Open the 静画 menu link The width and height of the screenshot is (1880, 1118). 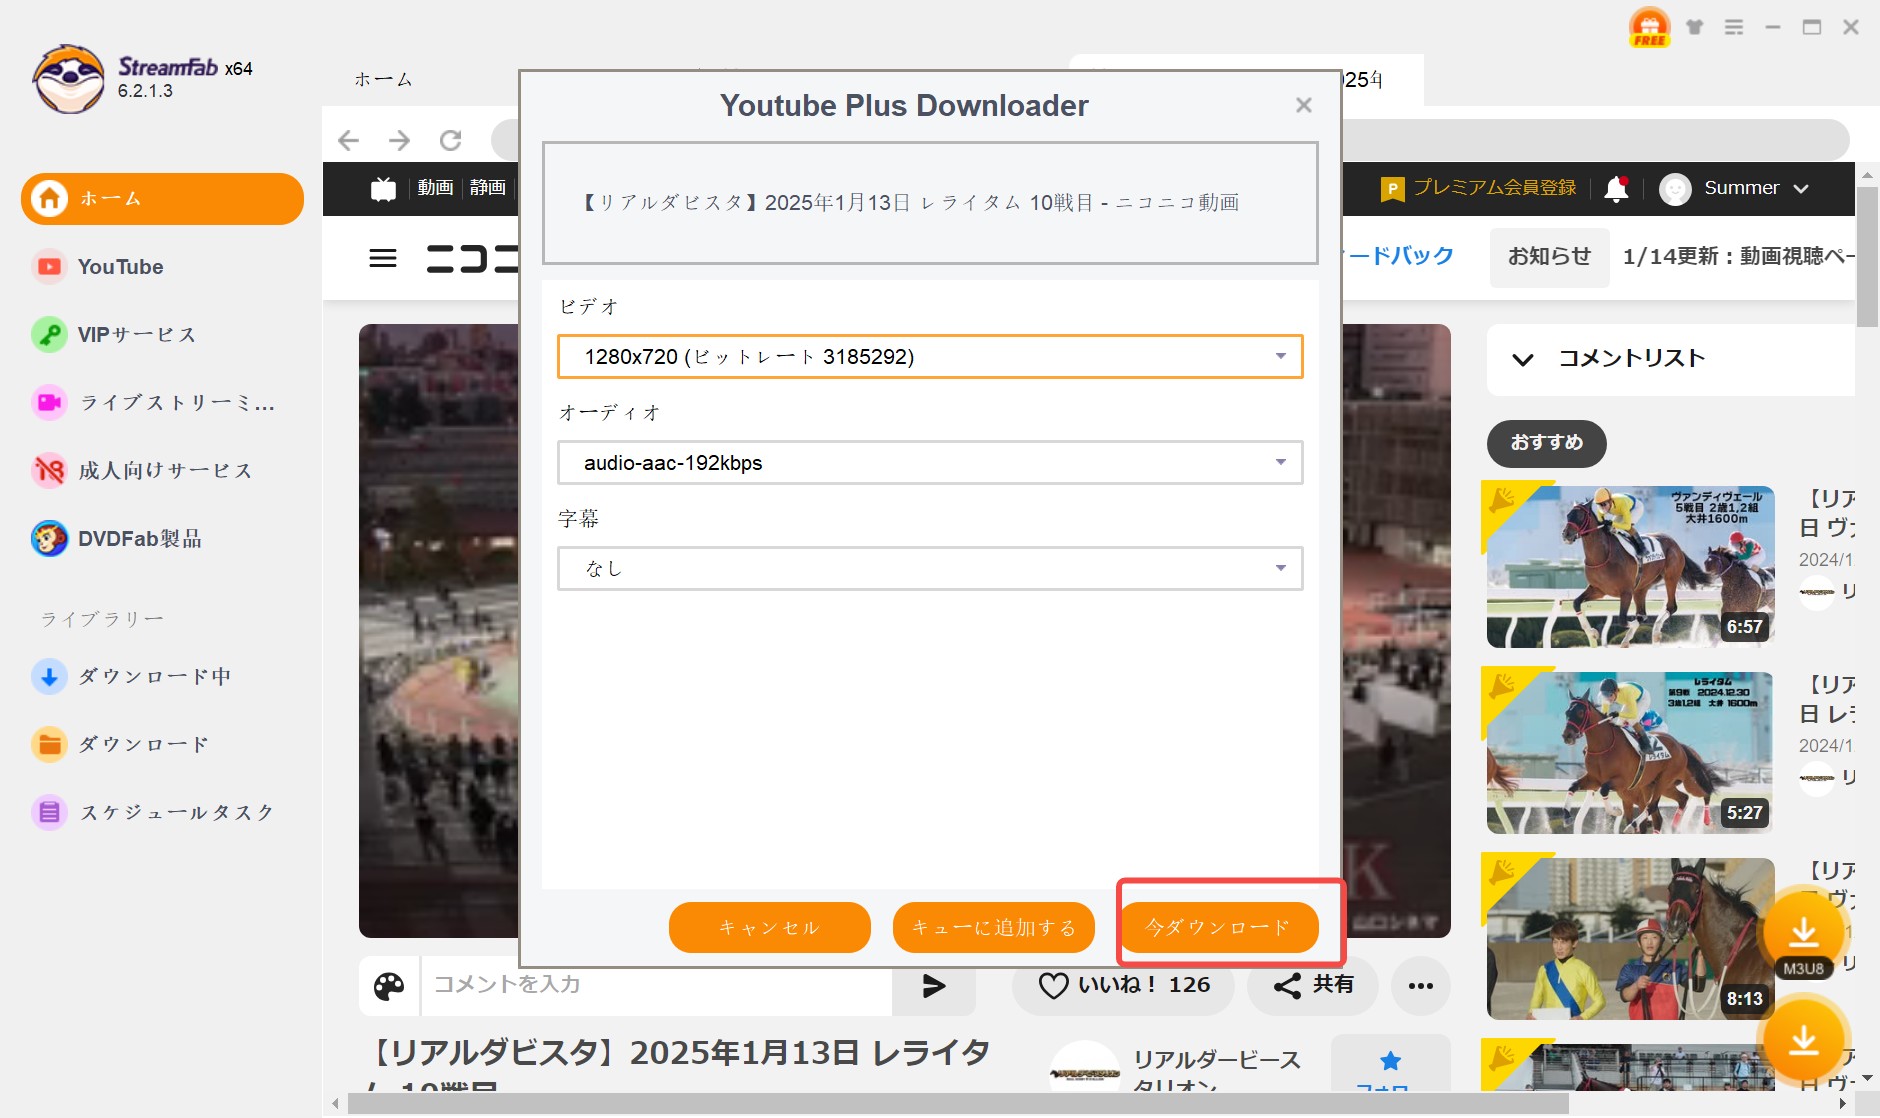pyautogui.click(x=487, y=188)
